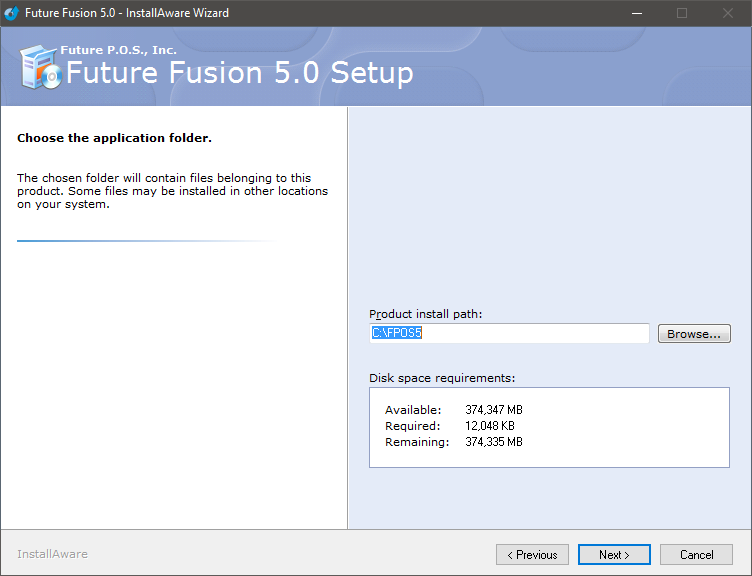Image resolution: width=752 pixels, height=576 pixels.
Task: Click the InstallAware icon in the title bar
Action: pyautogui.click(x=12, y=13)
